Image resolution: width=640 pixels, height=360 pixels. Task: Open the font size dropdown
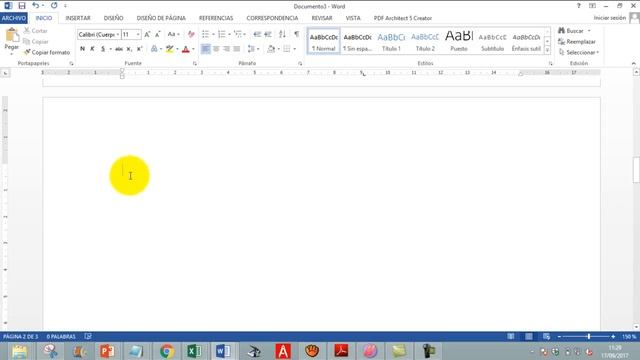138,35
